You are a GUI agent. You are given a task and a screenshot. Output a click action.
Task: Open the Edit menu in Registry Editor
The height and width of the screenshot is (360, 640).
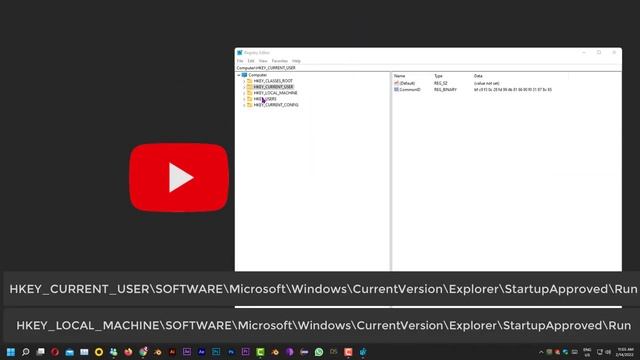tap(251, 61)
